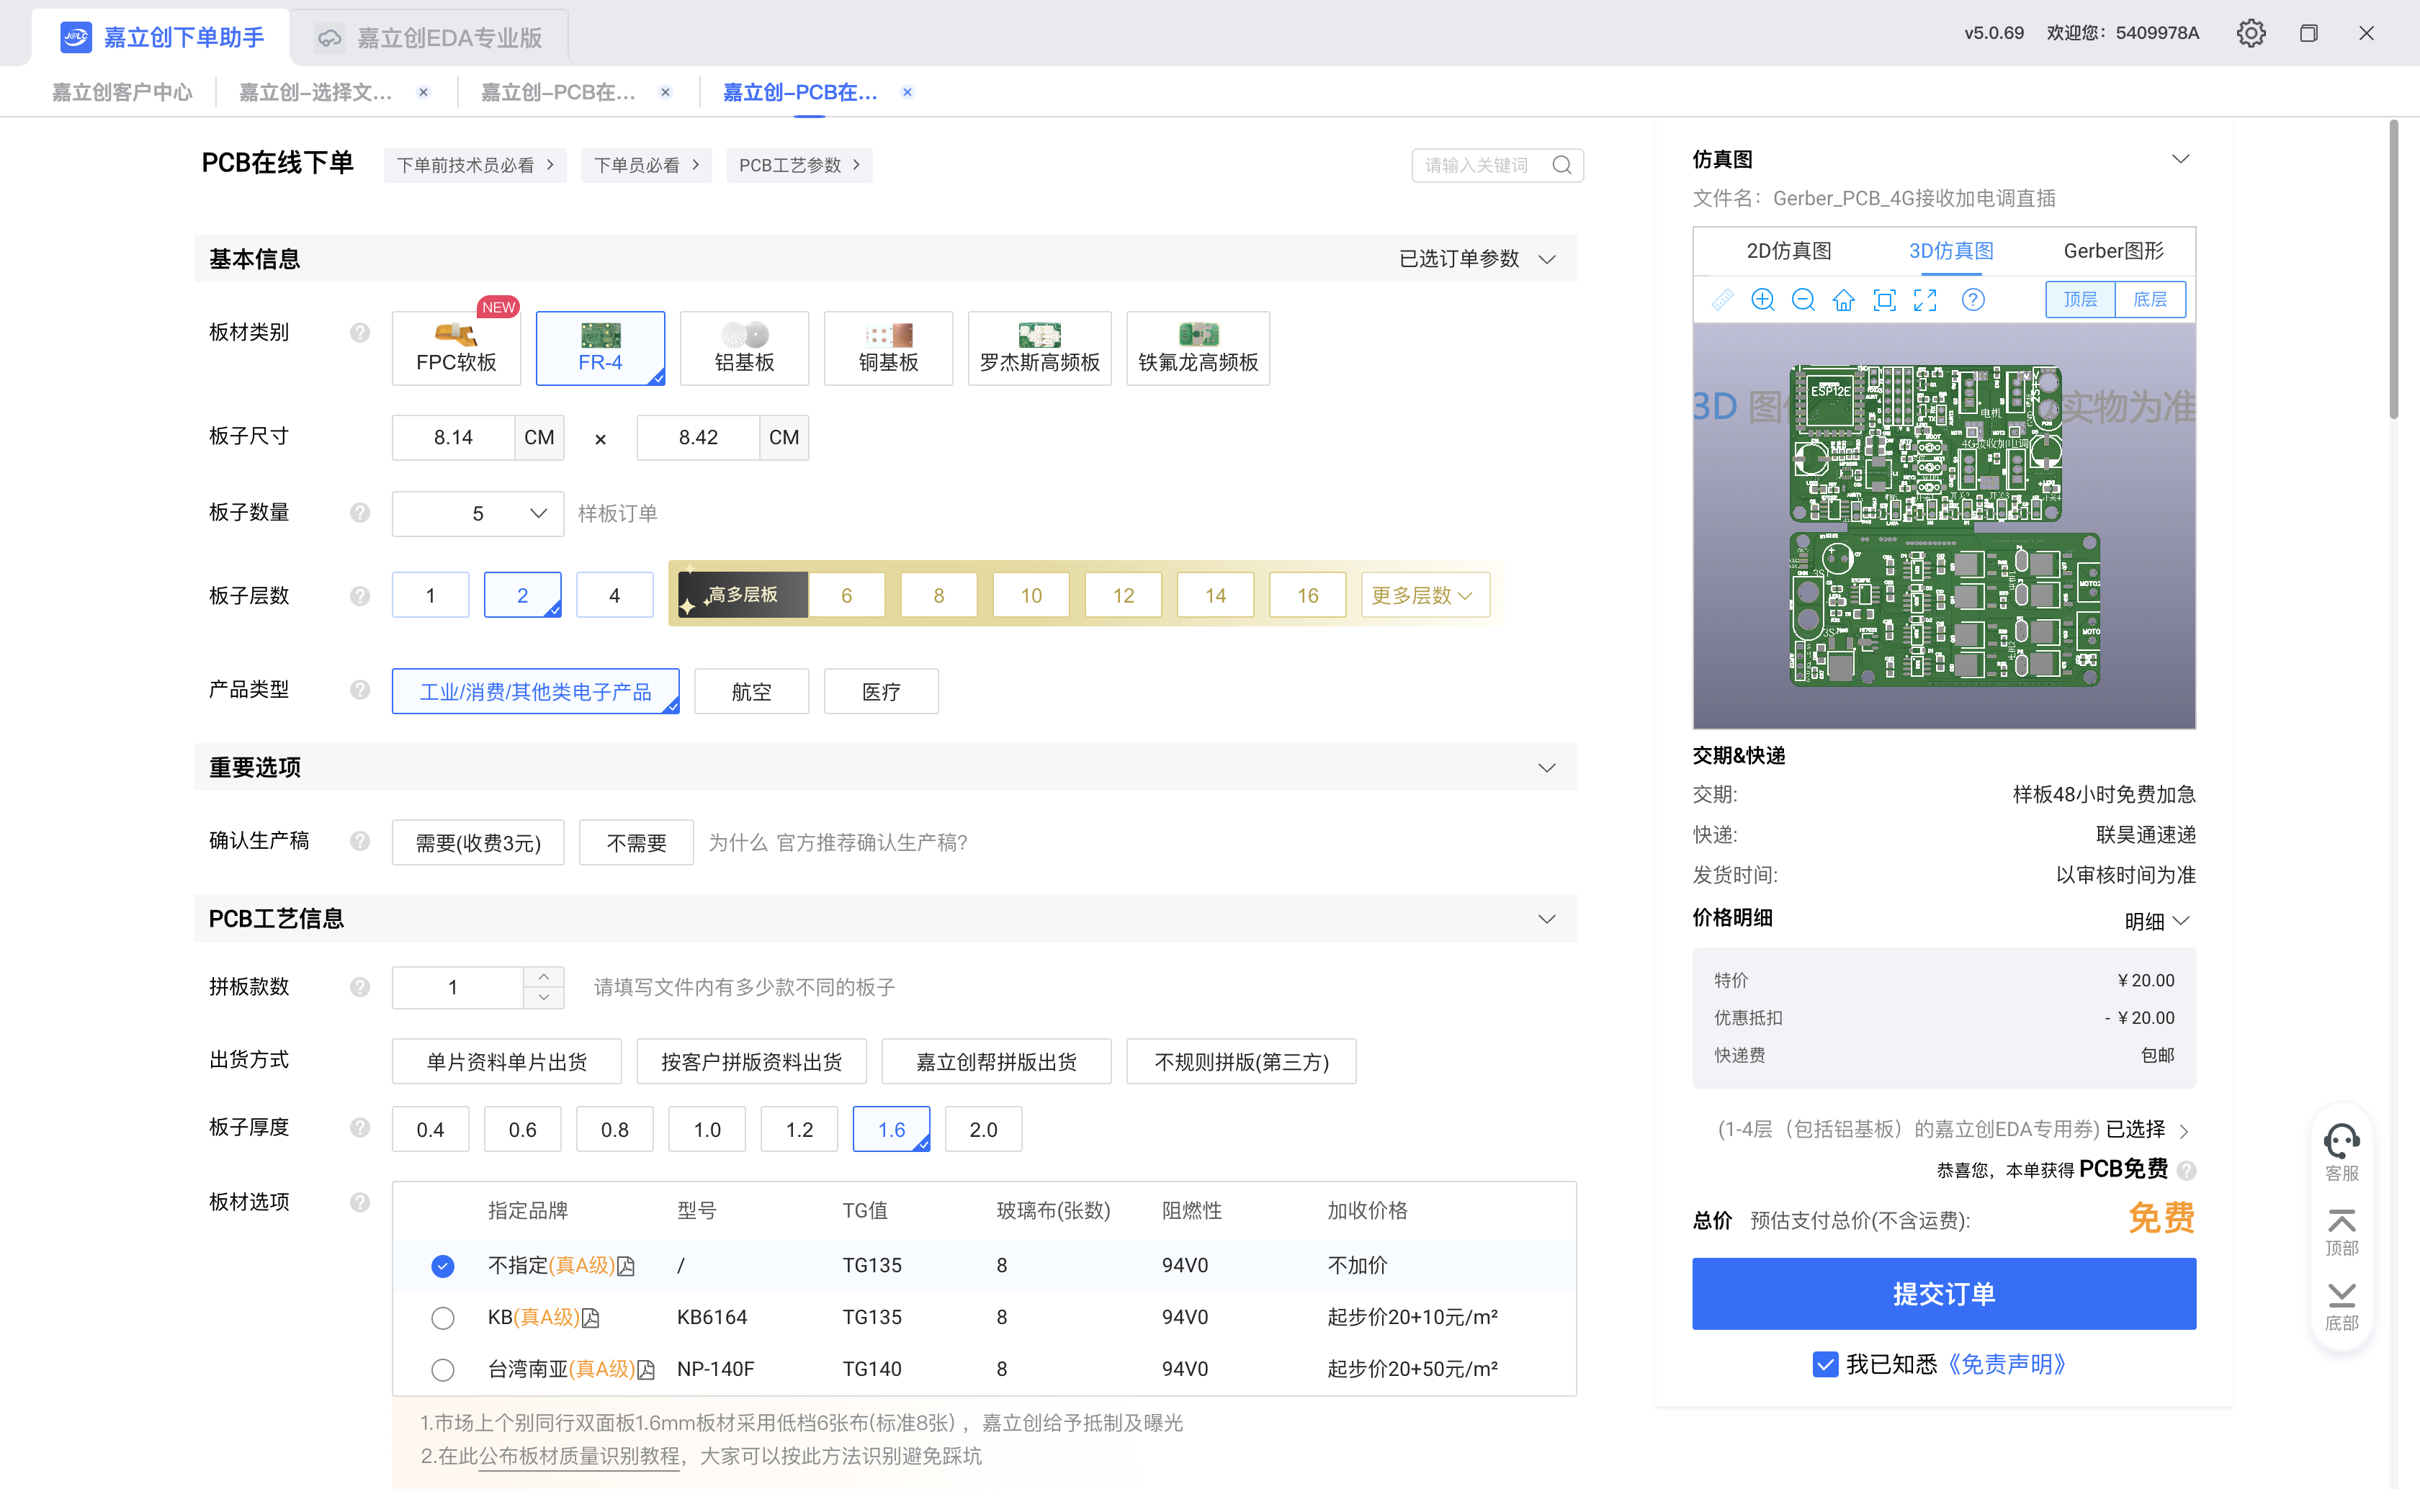
Task: Open the 板子数量 quantity dropdown
Action: point(478,513)
